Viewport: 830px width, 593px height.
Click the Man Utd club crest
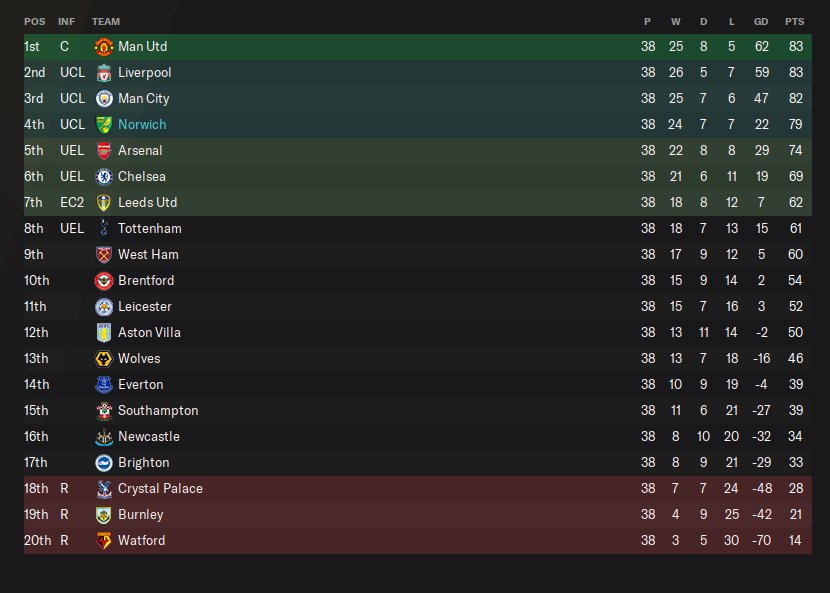pos(104,47)
